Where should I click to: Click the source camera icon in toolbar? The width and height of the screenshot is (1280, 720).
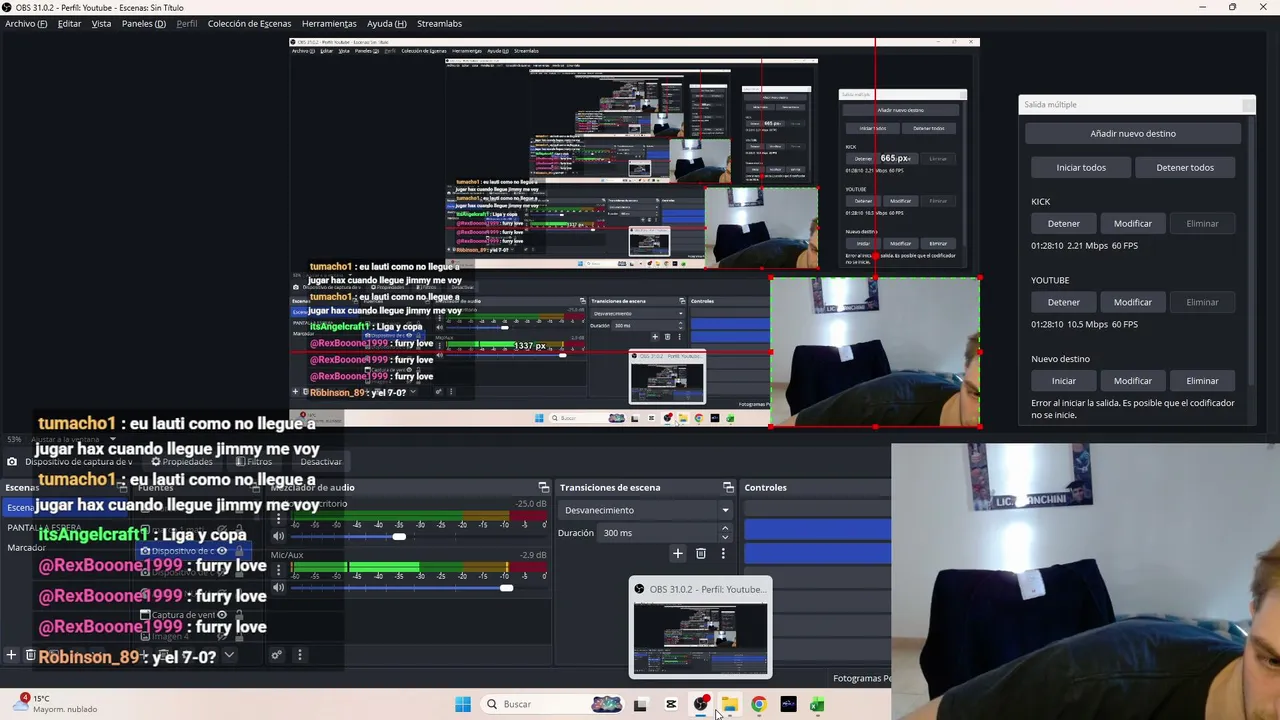(x=11, y=462)
